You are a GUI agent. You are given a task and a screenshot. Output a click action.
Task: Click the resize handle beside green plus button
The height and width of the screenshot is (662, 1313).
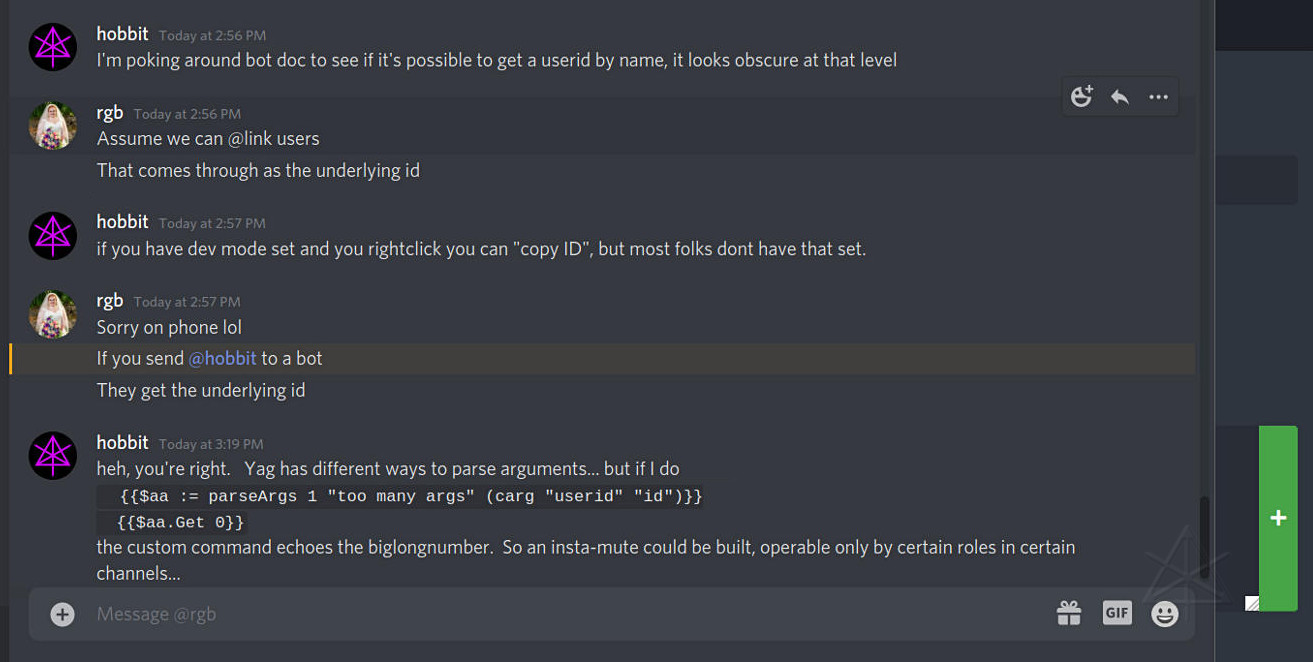click(1252, 603)
